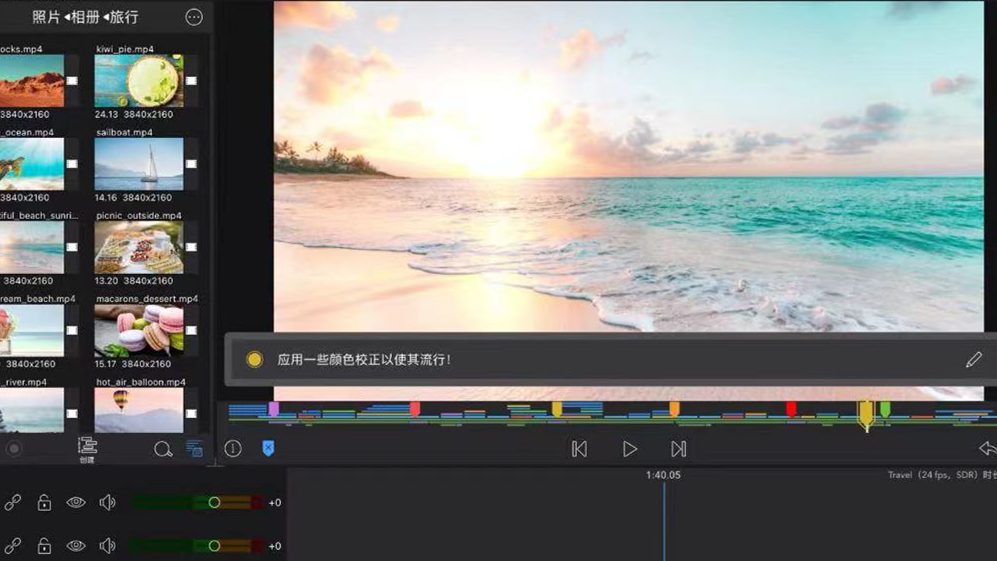997x561 pixels.
Task: Edit the marker note with pencil icon
Action: [973, 360]
